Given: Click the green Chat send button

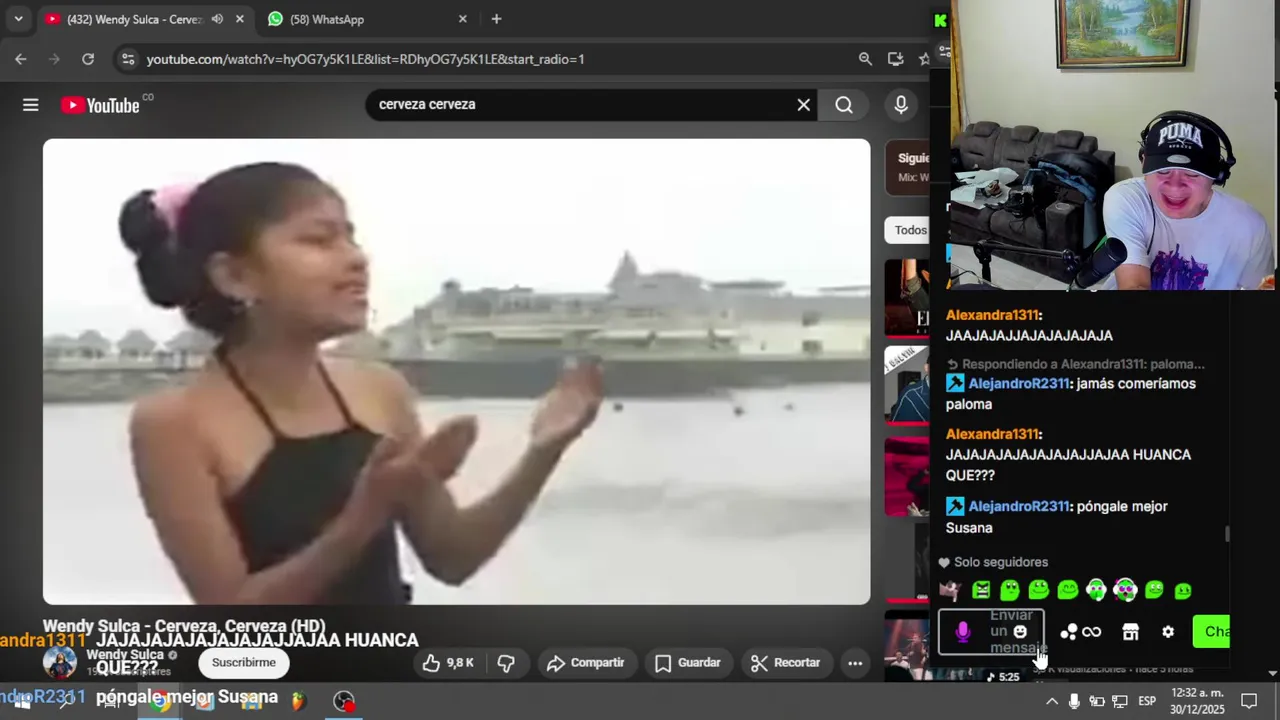Looking at the screenshot, I should pyautogui.click(x=1211, y=632).
